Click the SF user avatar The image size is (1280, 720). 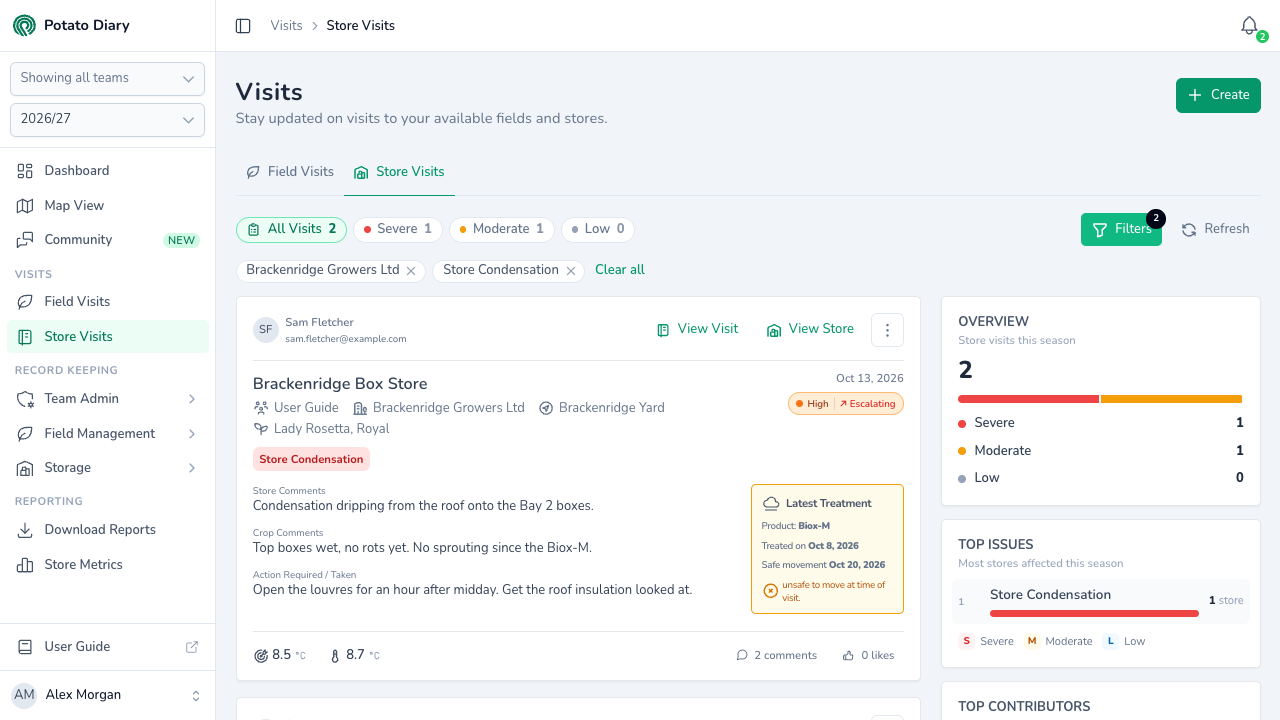[x=266, y=330]
